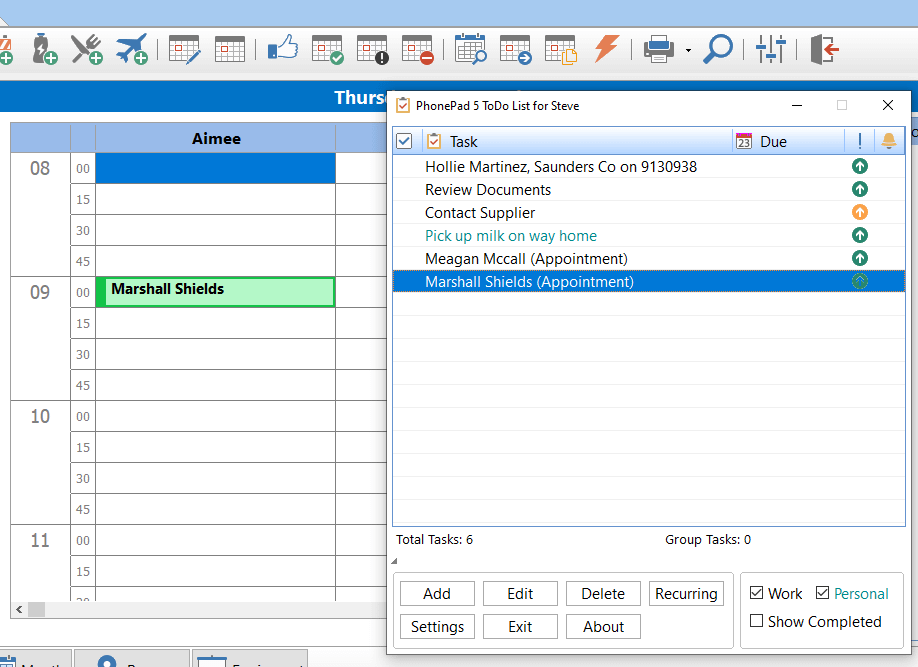Viewport: 918px width, 667px height.
Task: Click the plain calendar view icon
Action: point(230,49)
